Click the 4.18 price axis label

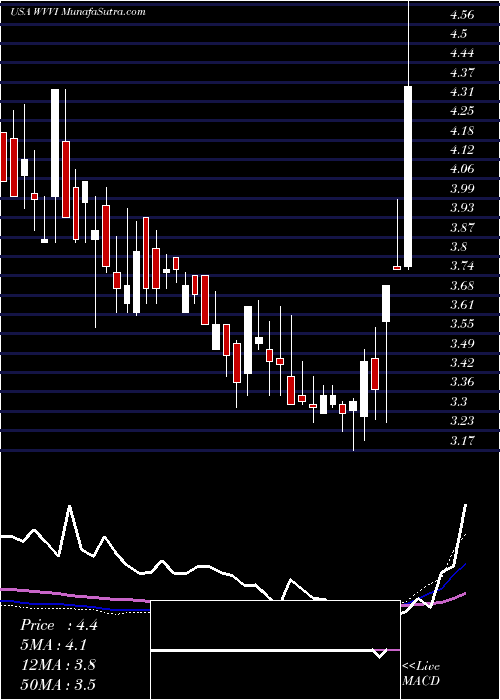point(462,131)
